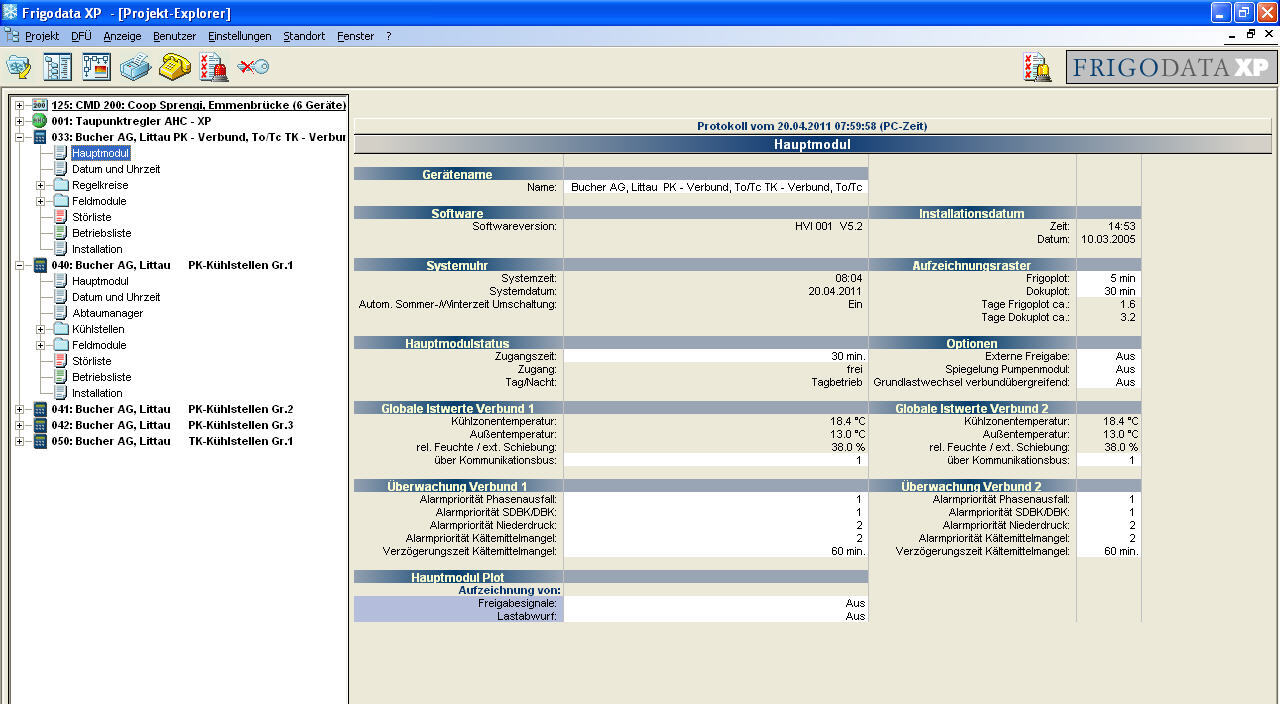Screen dimensions: 1280x704
Task: Open the DFÜ menu
Action: click(x=81, y=36)
